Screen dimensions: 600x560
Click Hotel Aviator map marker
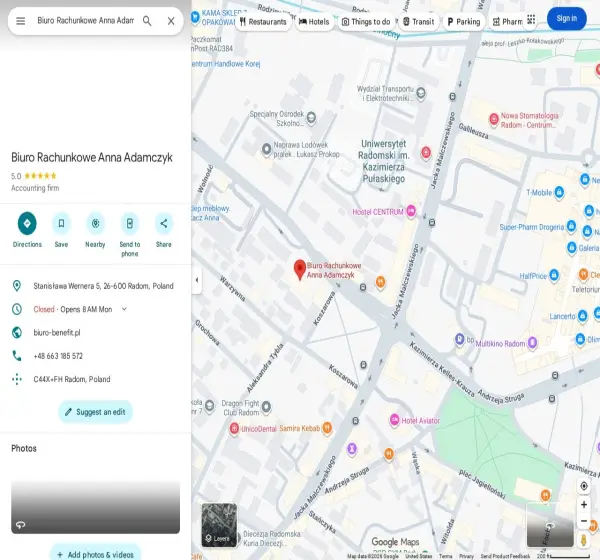coord(395,420)
